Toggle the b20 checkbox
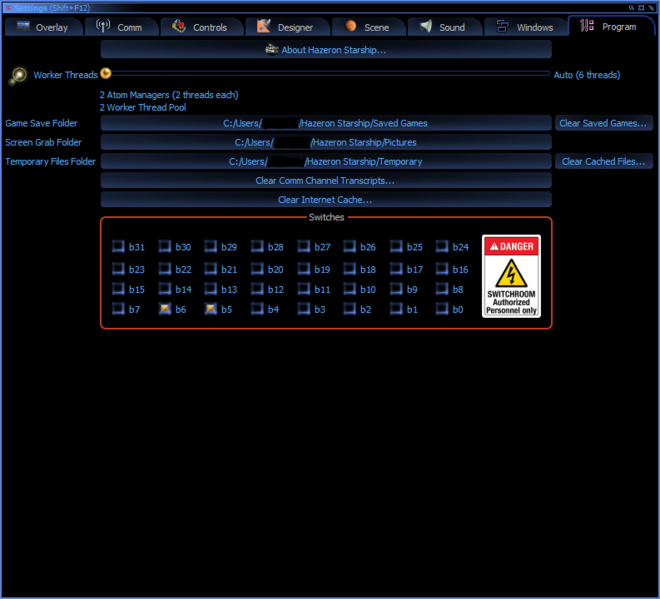 [x=257, y=269]
